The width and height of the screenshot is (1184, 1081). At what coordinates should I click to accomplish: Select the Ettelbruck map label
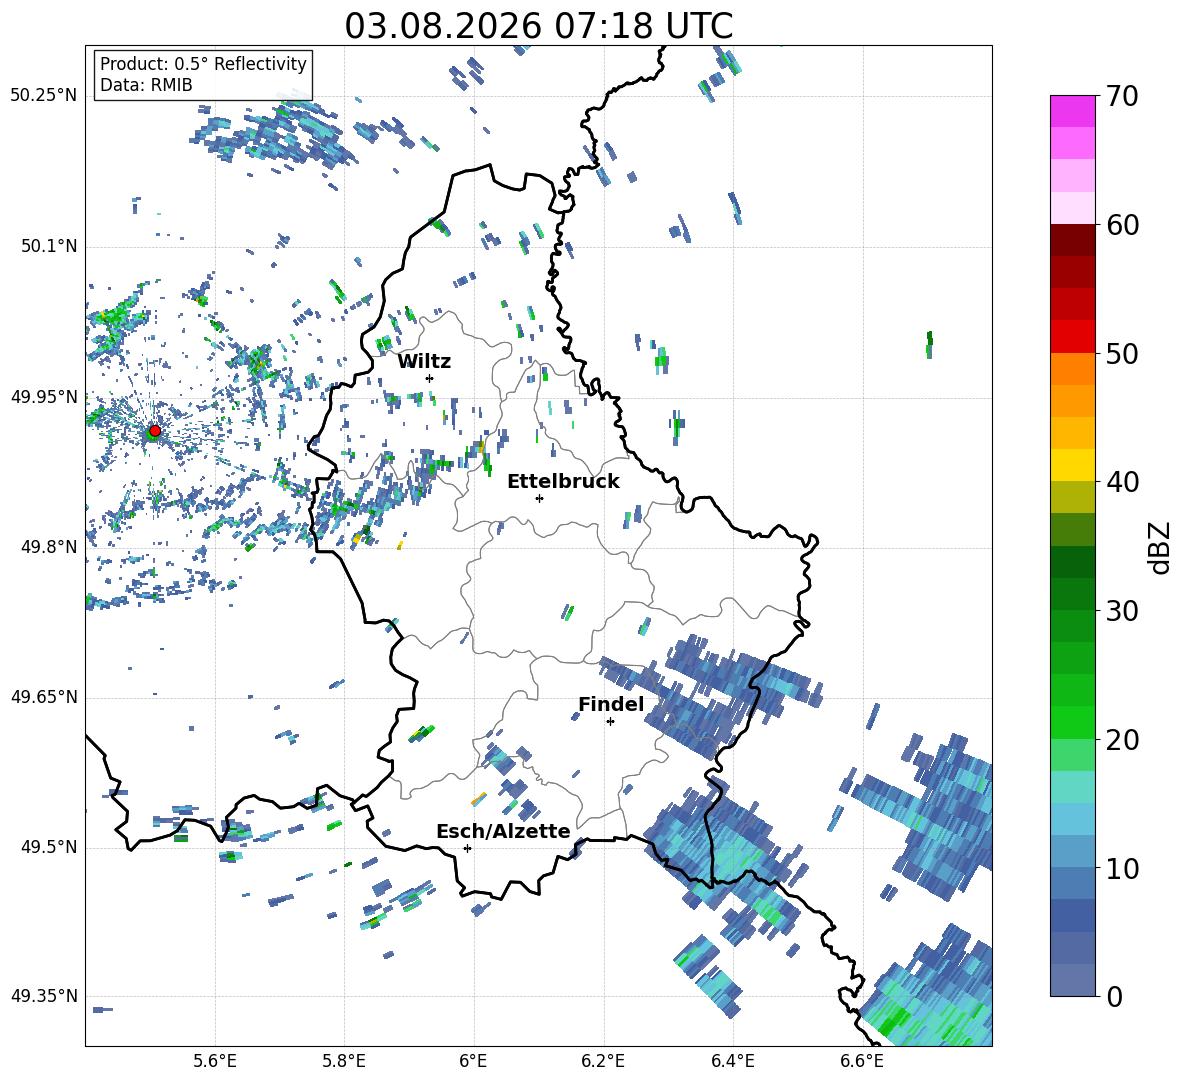[563, 482]
